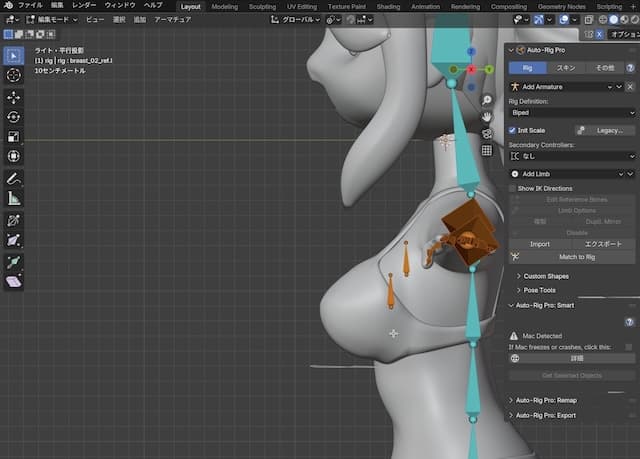
Task: Expand the Custom Shapes section
Action: click(x=547, y=276)
